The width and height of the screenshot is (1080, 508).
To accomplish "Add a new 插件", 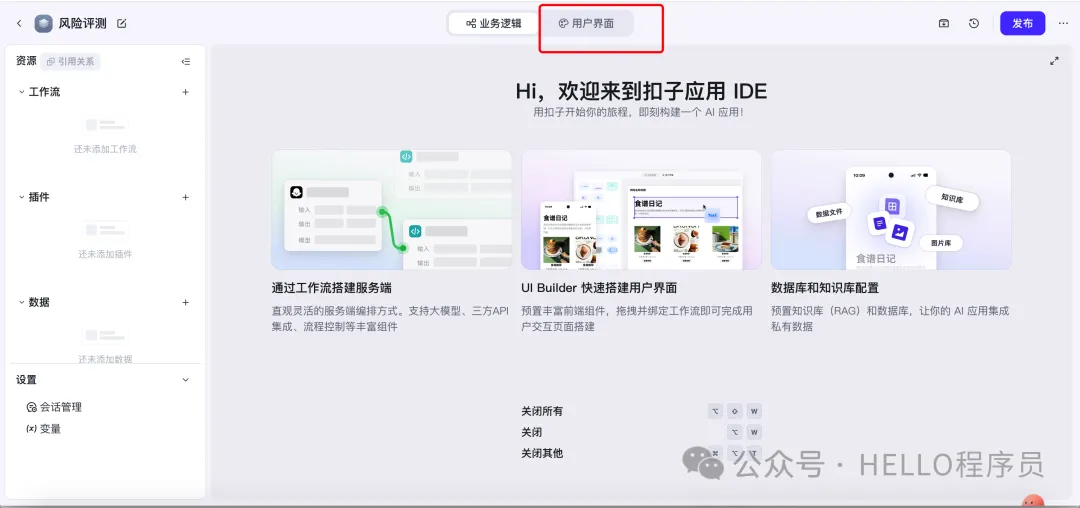I will pos(185,197).
